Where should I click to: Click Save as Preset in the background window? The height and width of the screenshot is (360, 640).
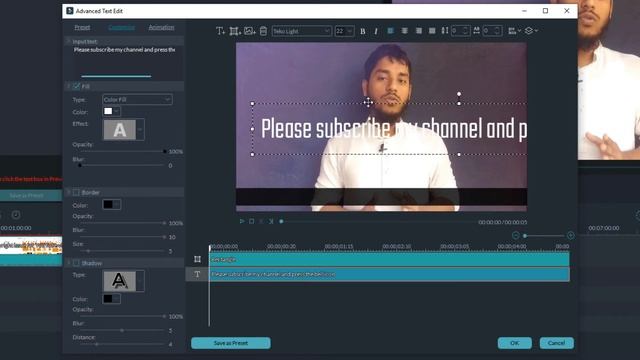pyautogui.click(x=27, y=196)
